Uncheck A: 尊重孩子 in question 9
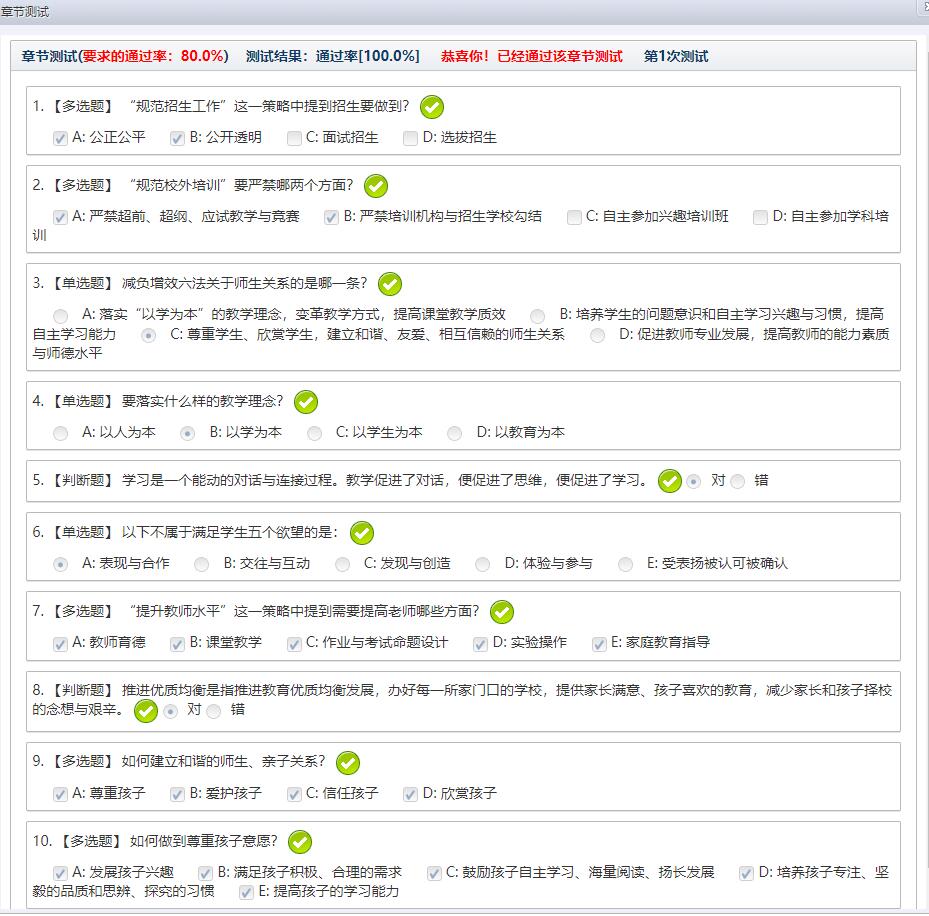The image size is (929, 916). [61, 794]
